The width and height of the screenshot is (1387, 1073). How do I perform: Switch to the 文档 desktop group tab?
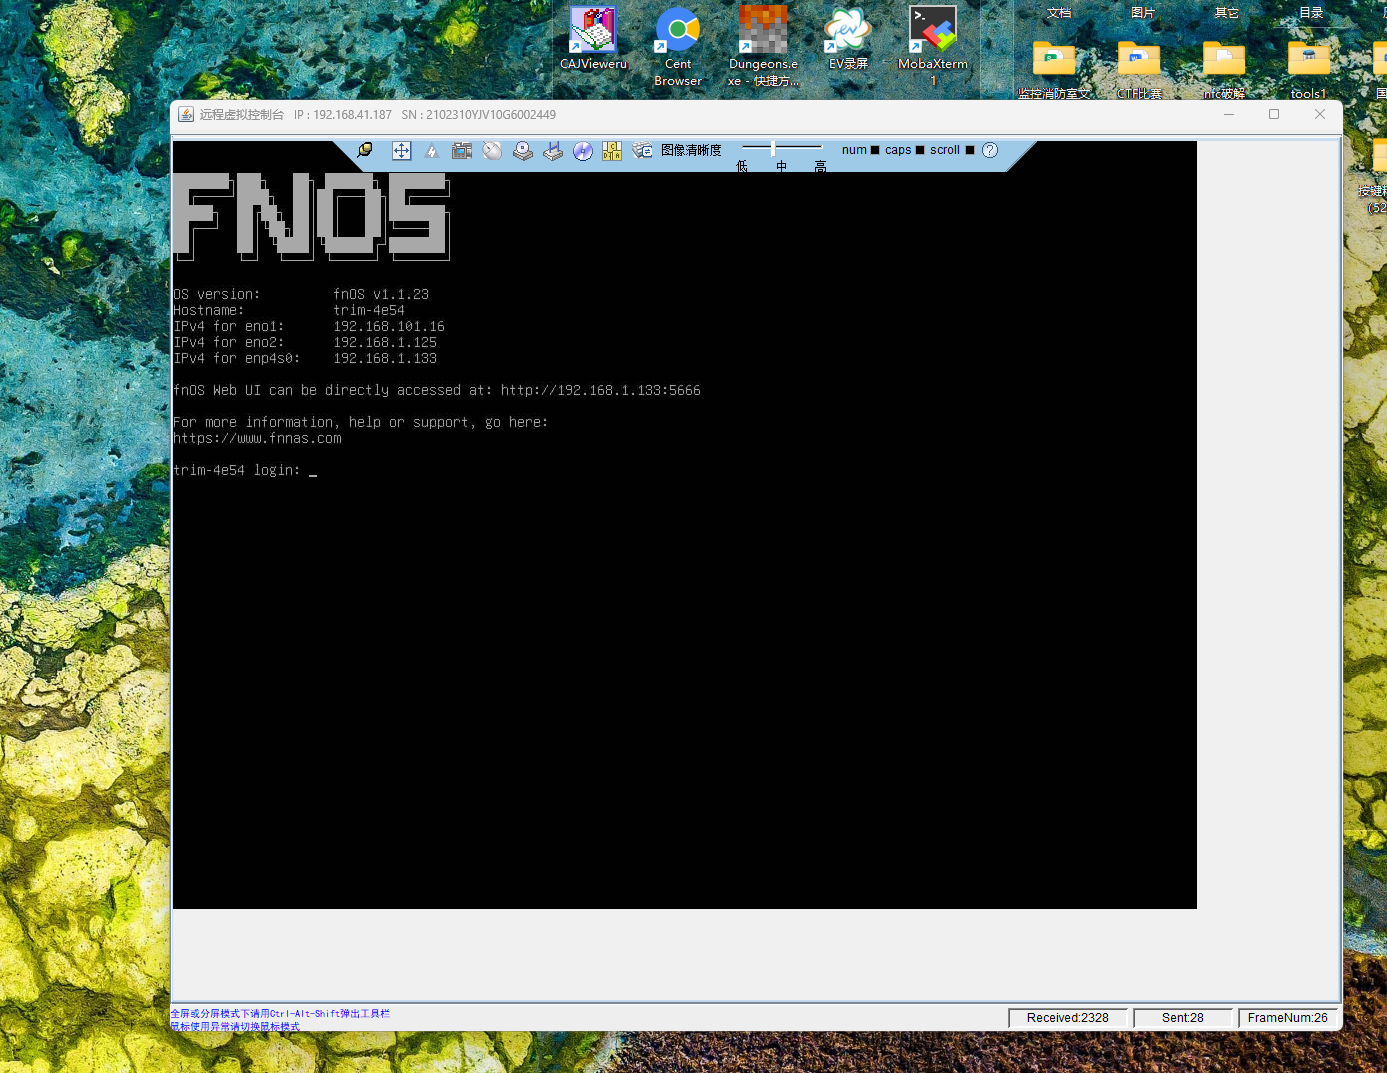pos(1059,13)
